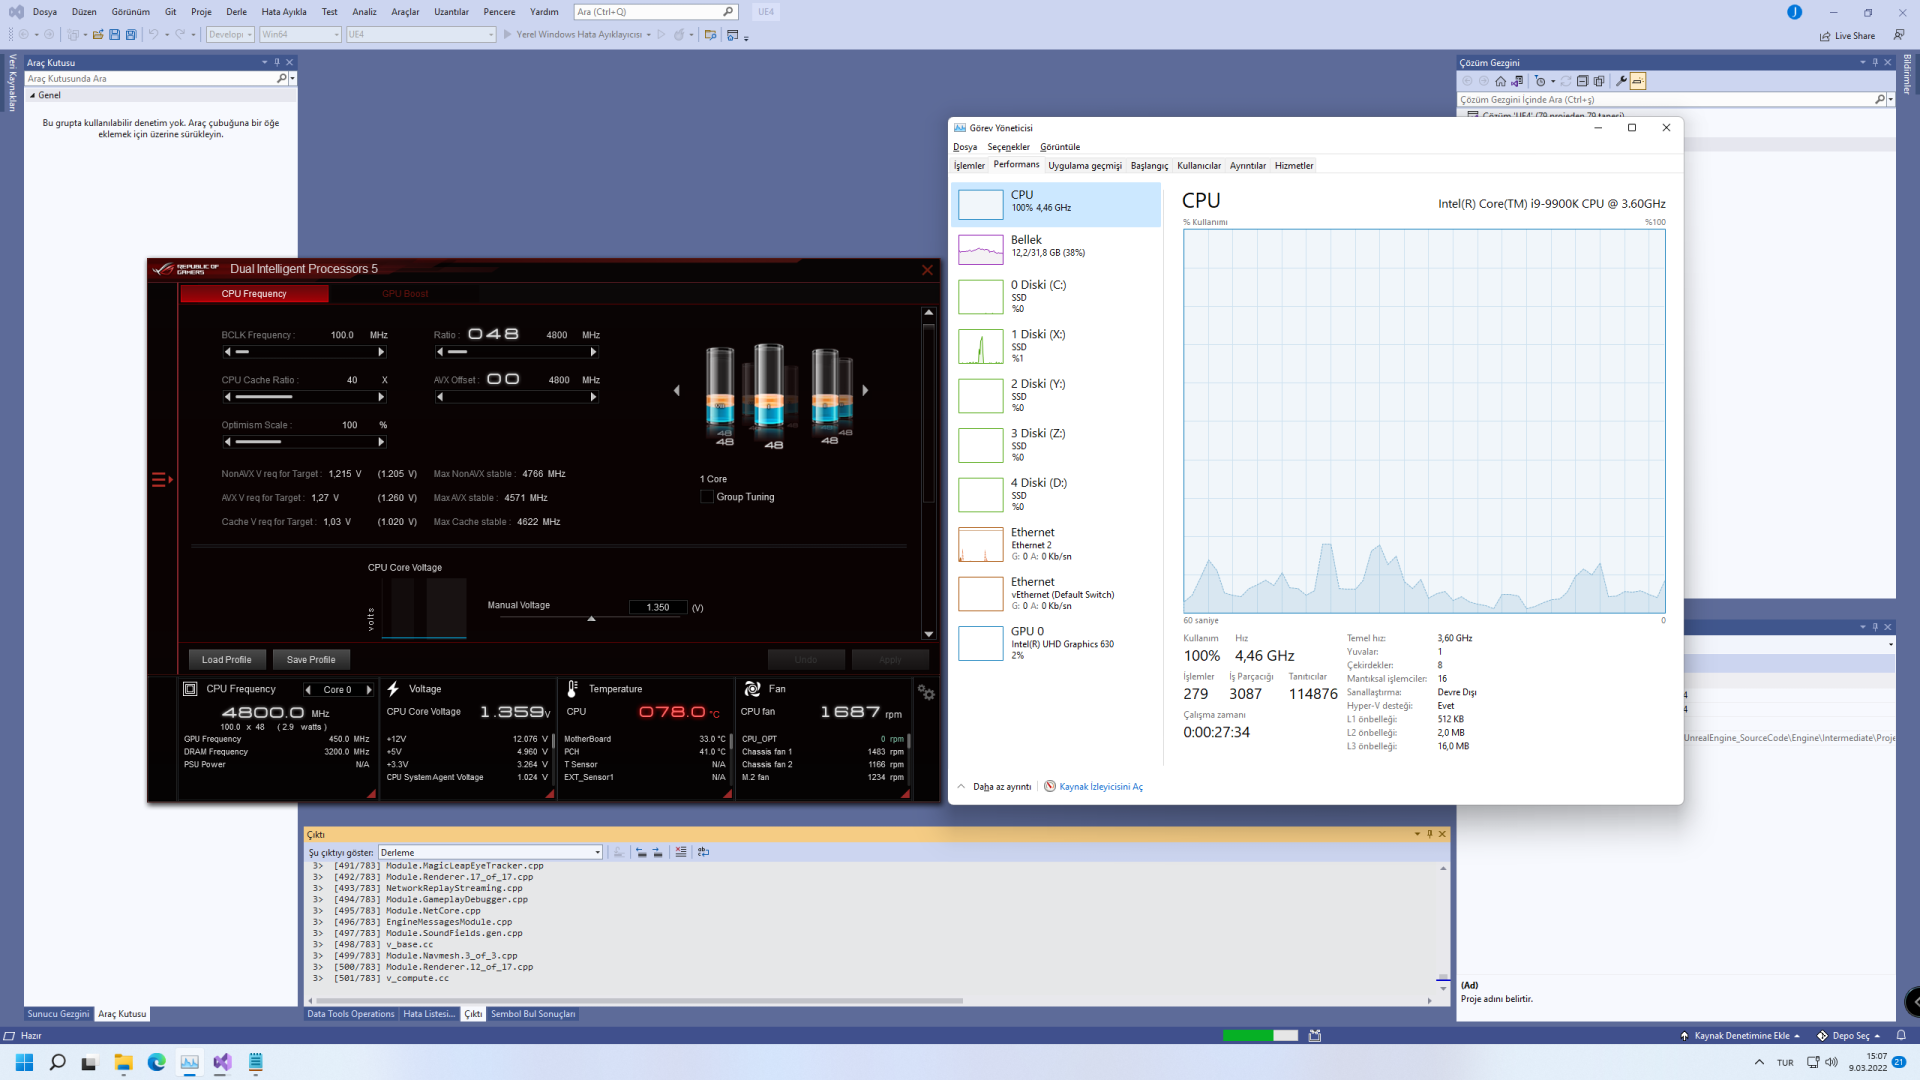Click the wrench Properties icon in Çözüm Gezgini

pyautogui.click(x=1621, y=81)
